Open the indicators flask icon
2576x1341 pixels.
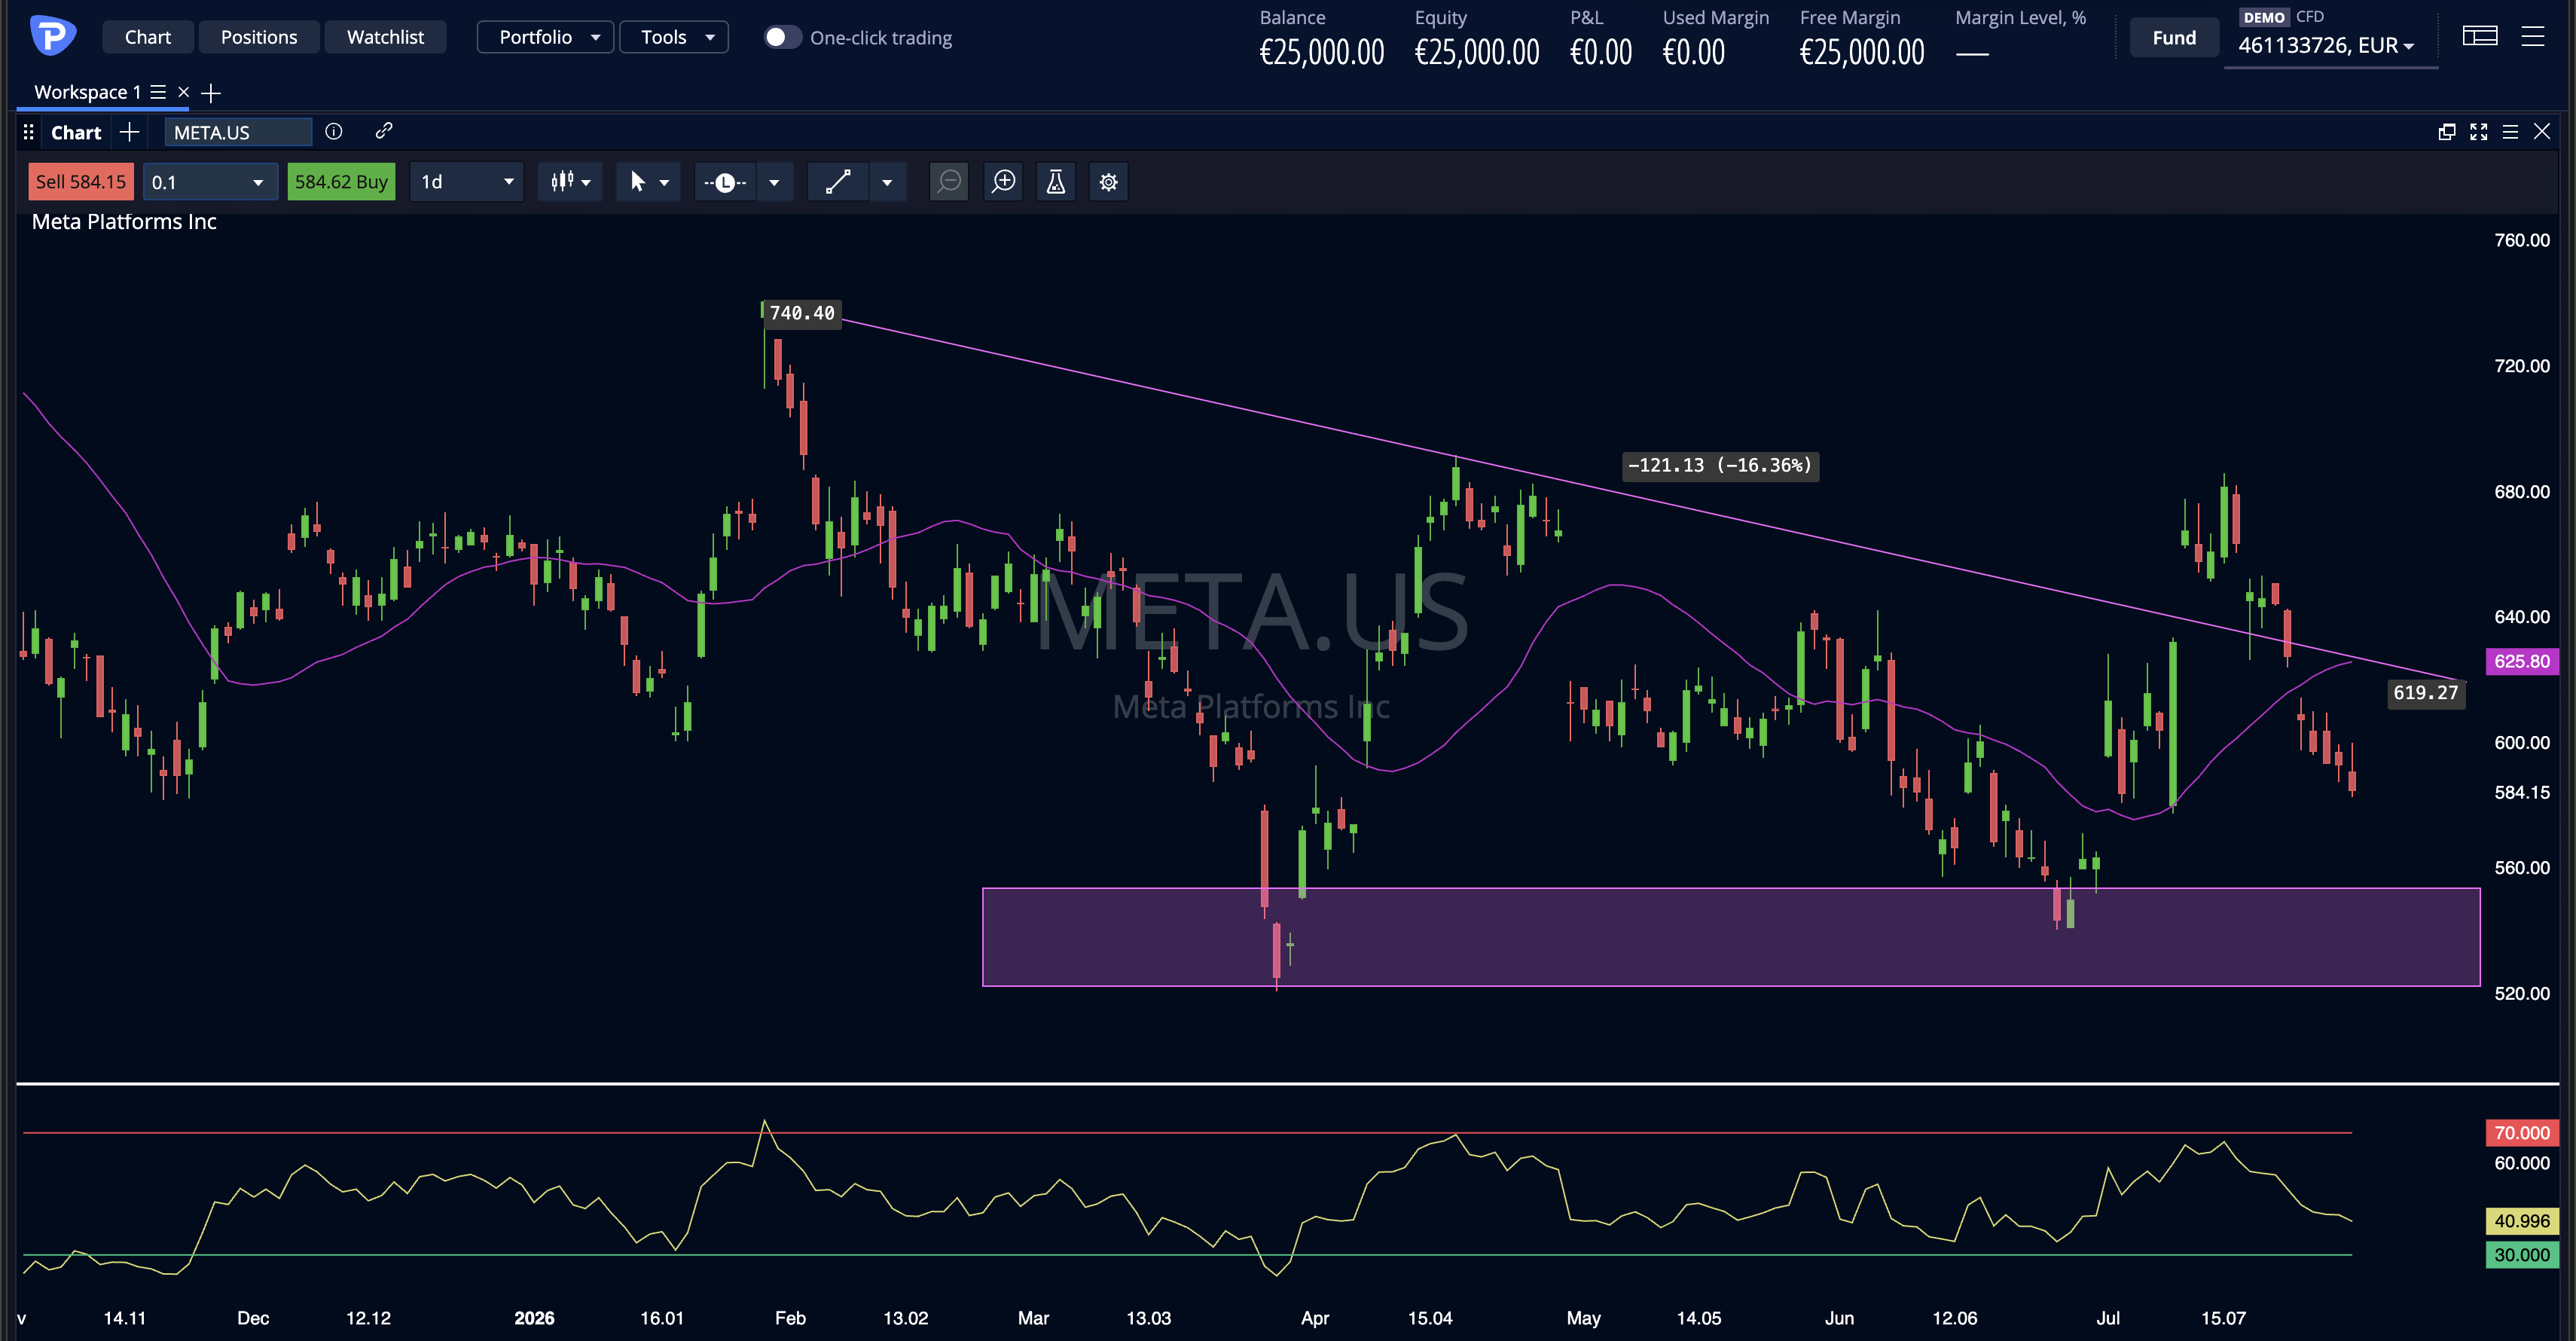(1056, 182)
